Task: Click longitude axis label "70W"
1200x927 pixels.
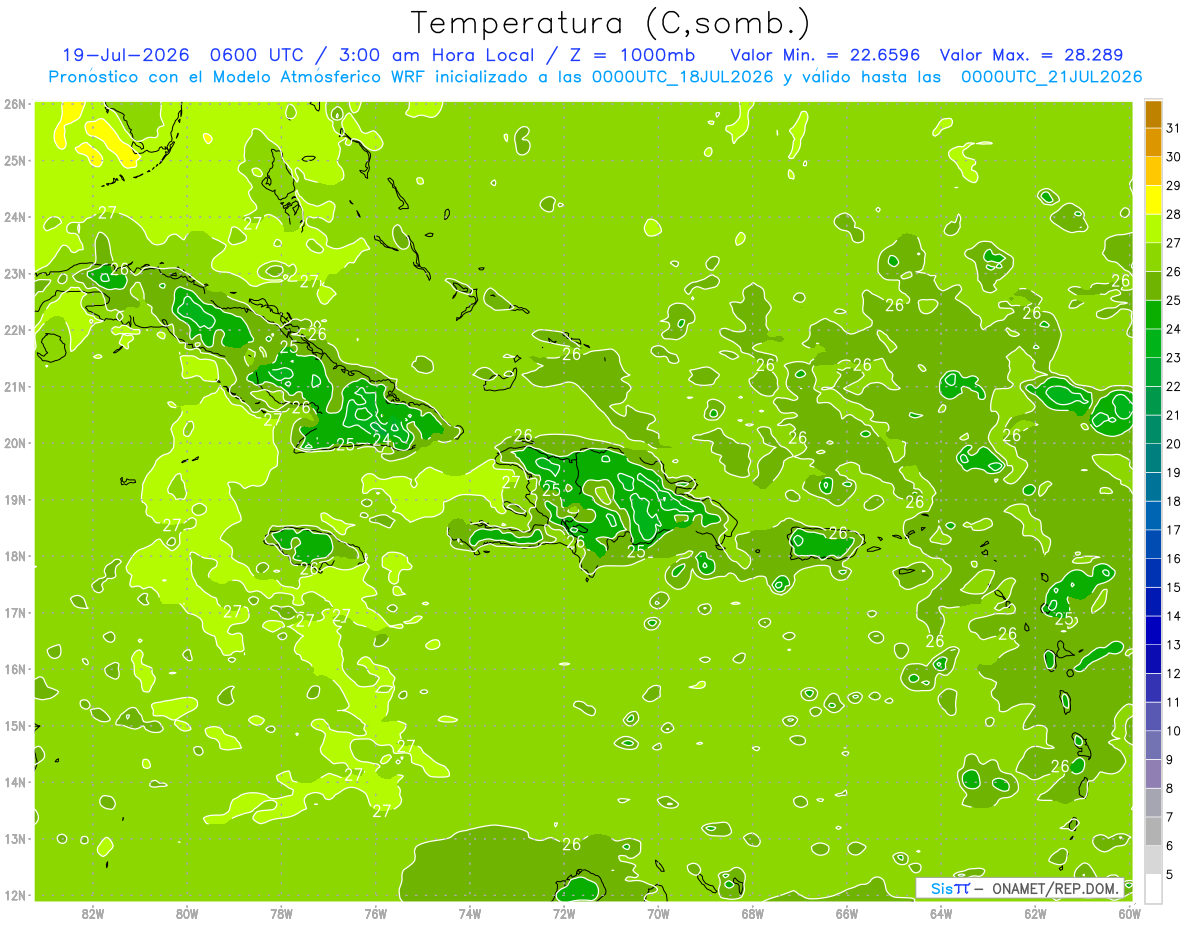Action: pyautogui.click(x=658, y=913)
